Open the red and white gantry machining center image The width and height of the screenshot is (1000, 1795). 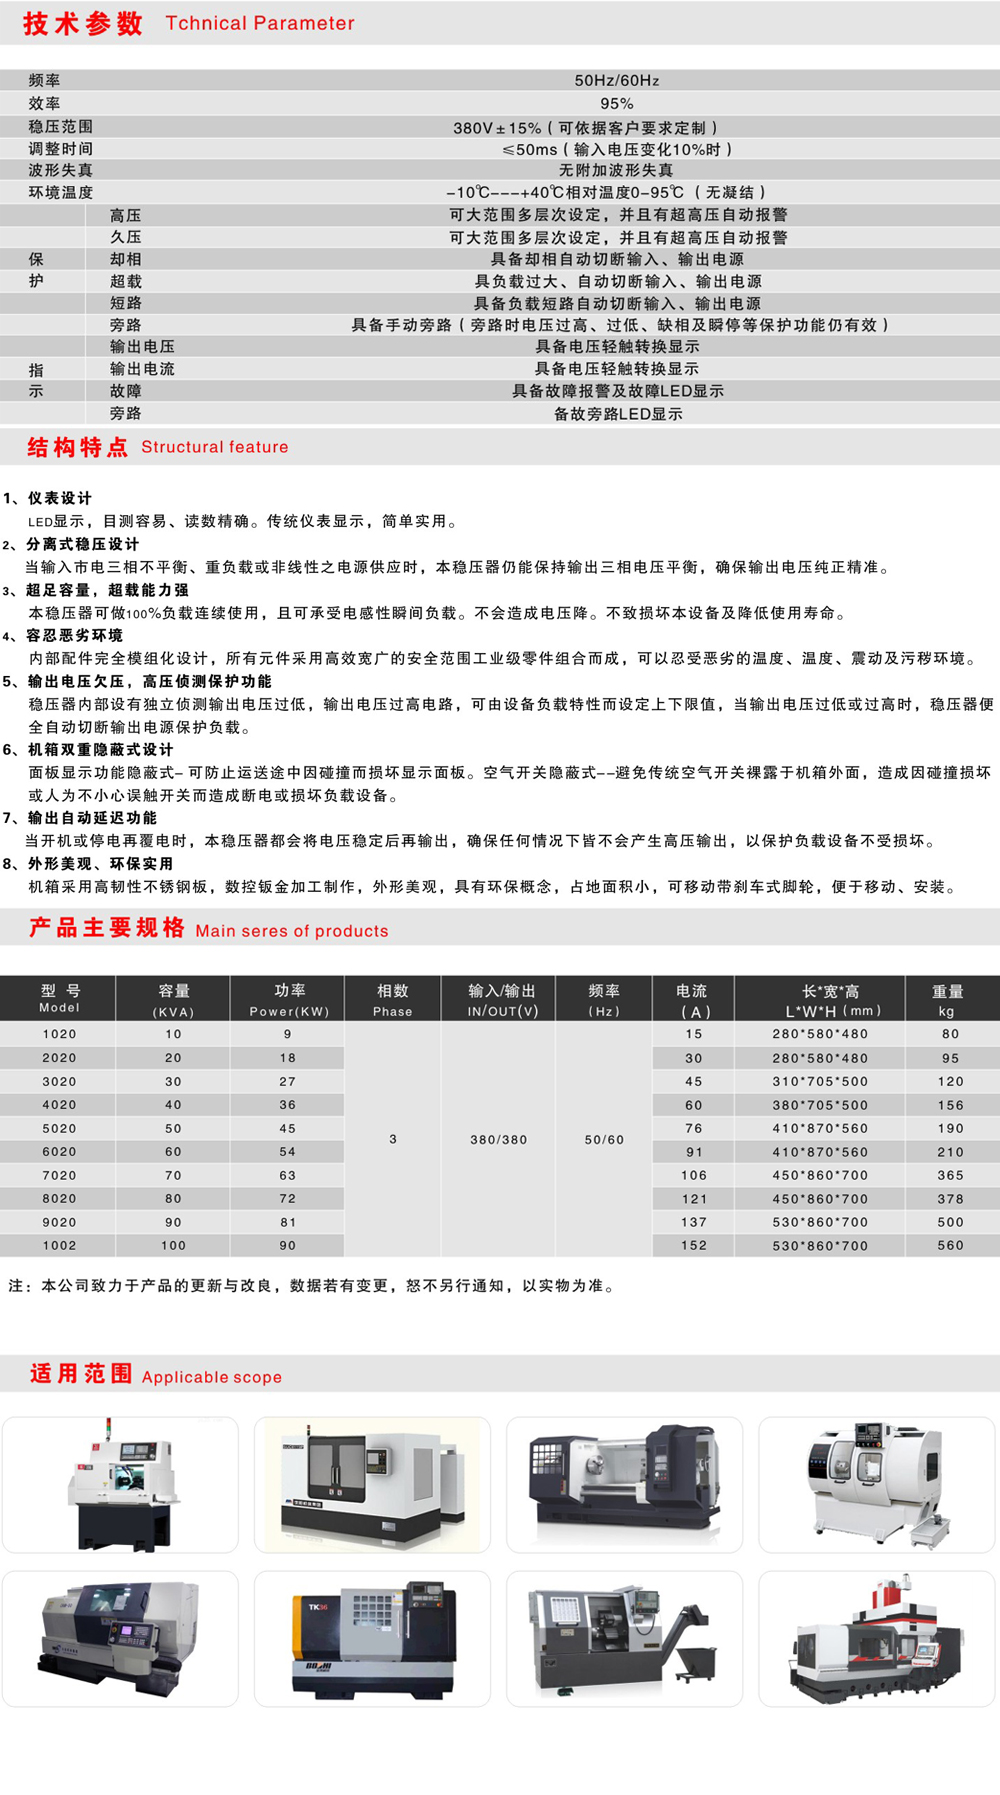[876, 1638]
